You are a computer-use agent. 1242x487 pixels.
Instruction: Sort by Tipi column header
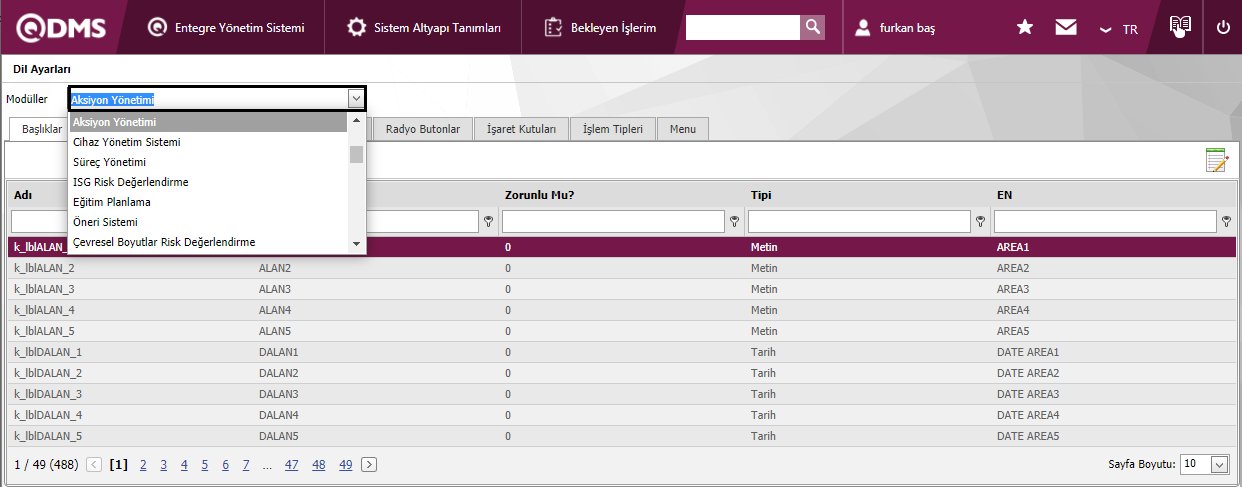coord(760,194)
